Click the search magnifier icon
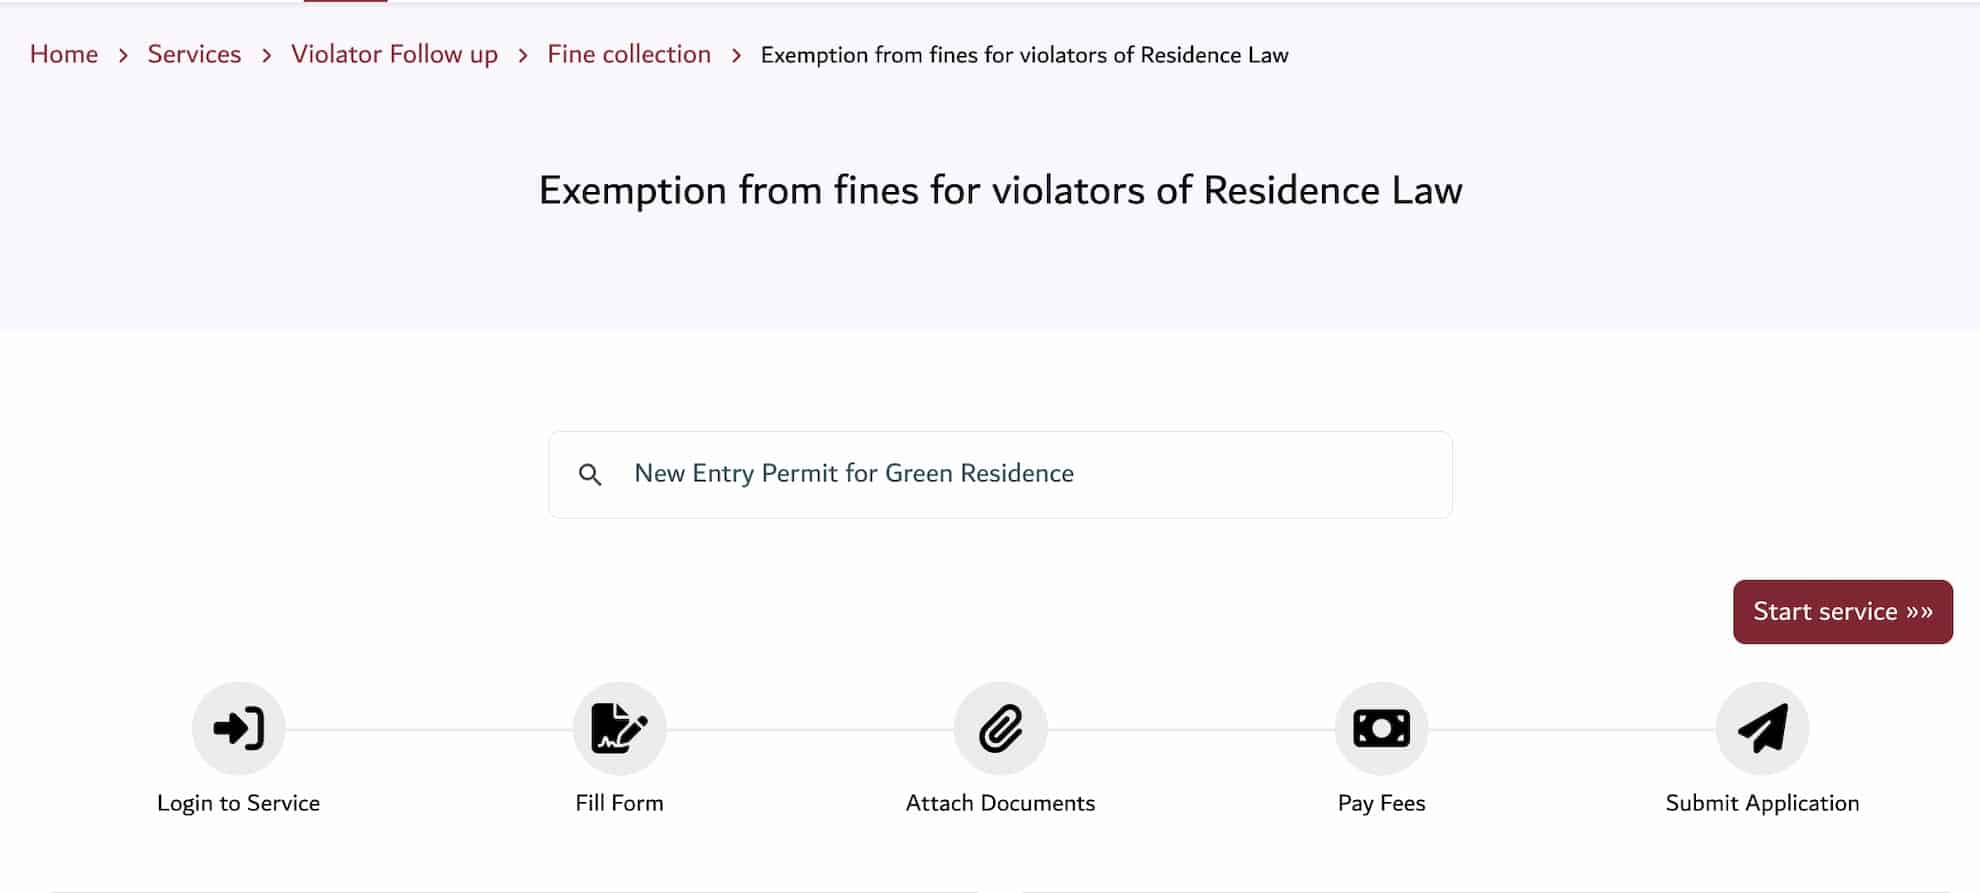The height and width of the screenshot is (893, 1980). (x=591, y=474)
